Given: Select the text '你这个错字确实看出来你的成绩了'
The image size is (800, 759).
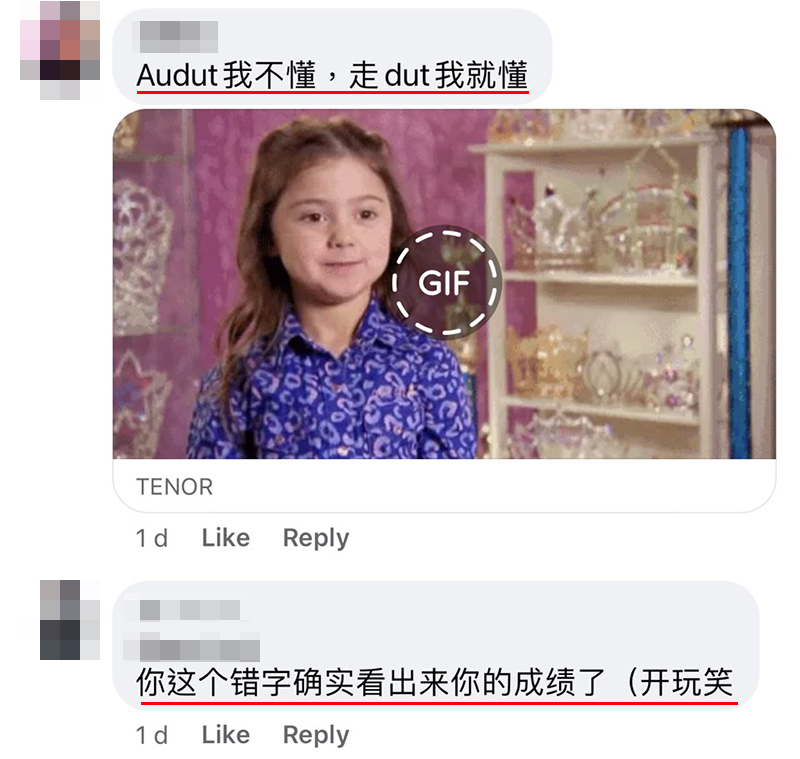Looking at the screenshot, I should (x=370, y=682).
